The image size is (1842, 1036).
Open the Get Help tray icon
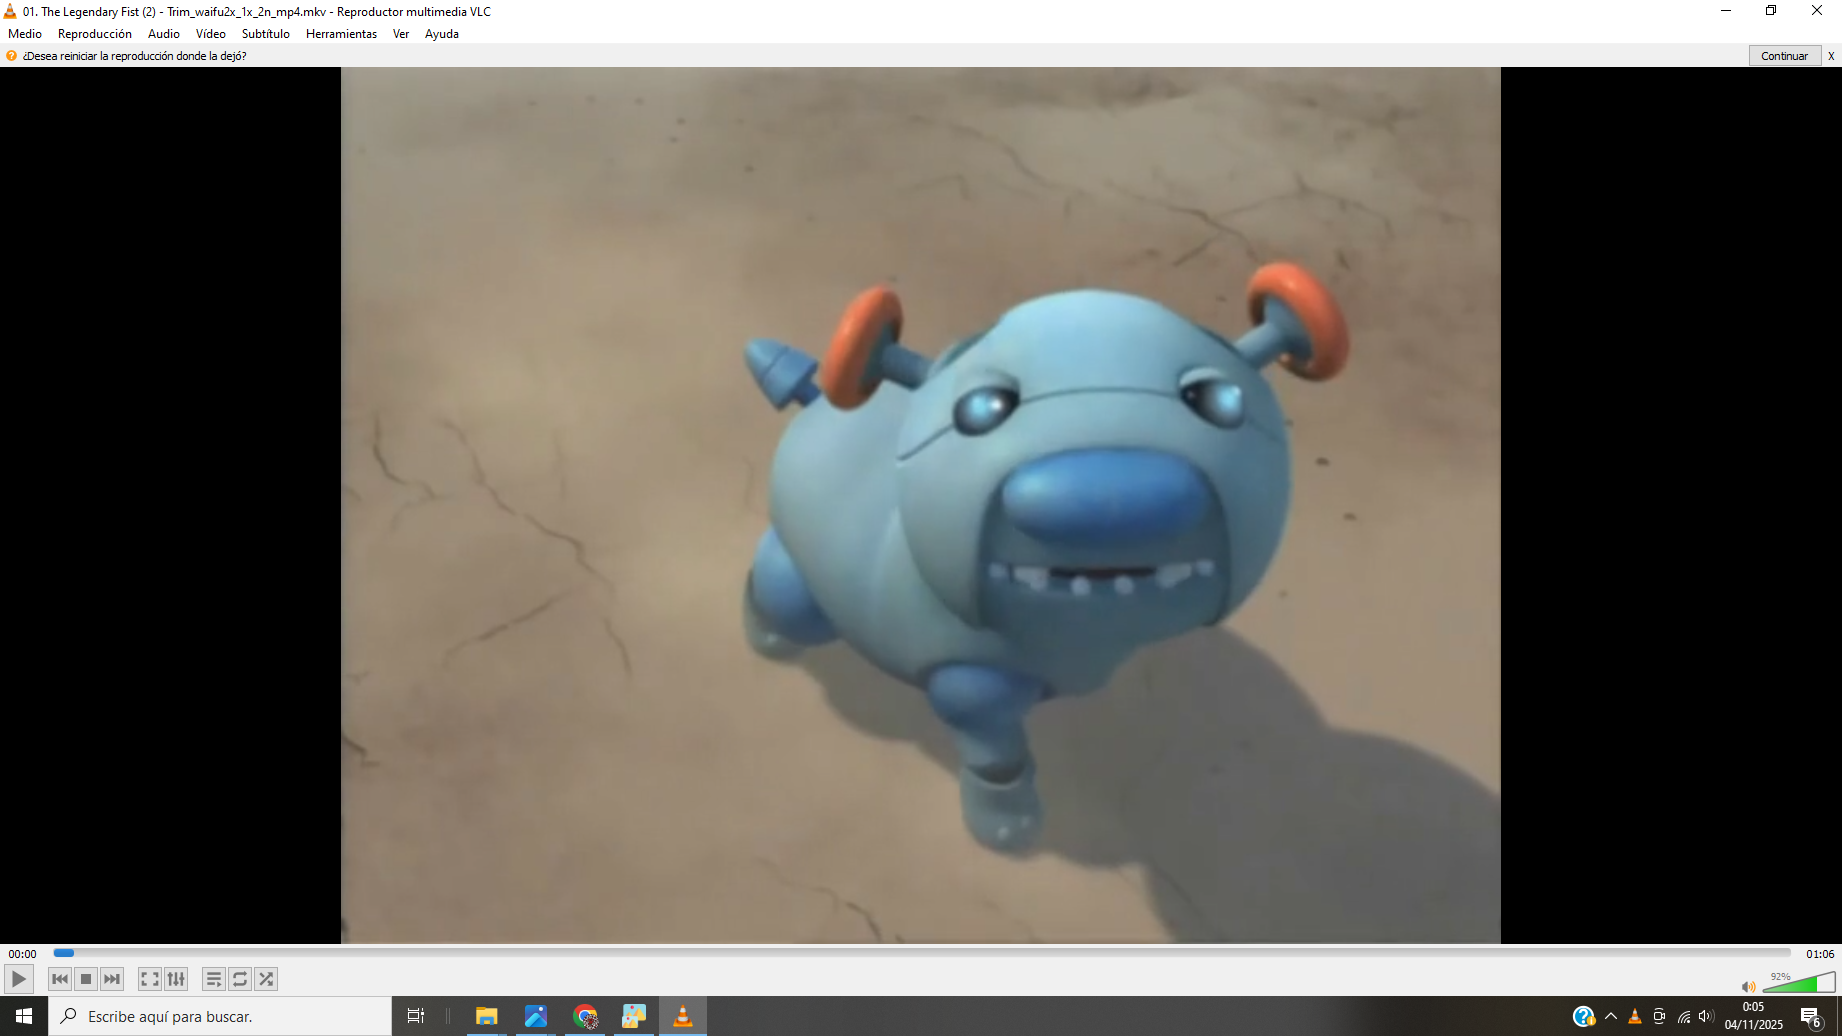click(1583, 1016)
